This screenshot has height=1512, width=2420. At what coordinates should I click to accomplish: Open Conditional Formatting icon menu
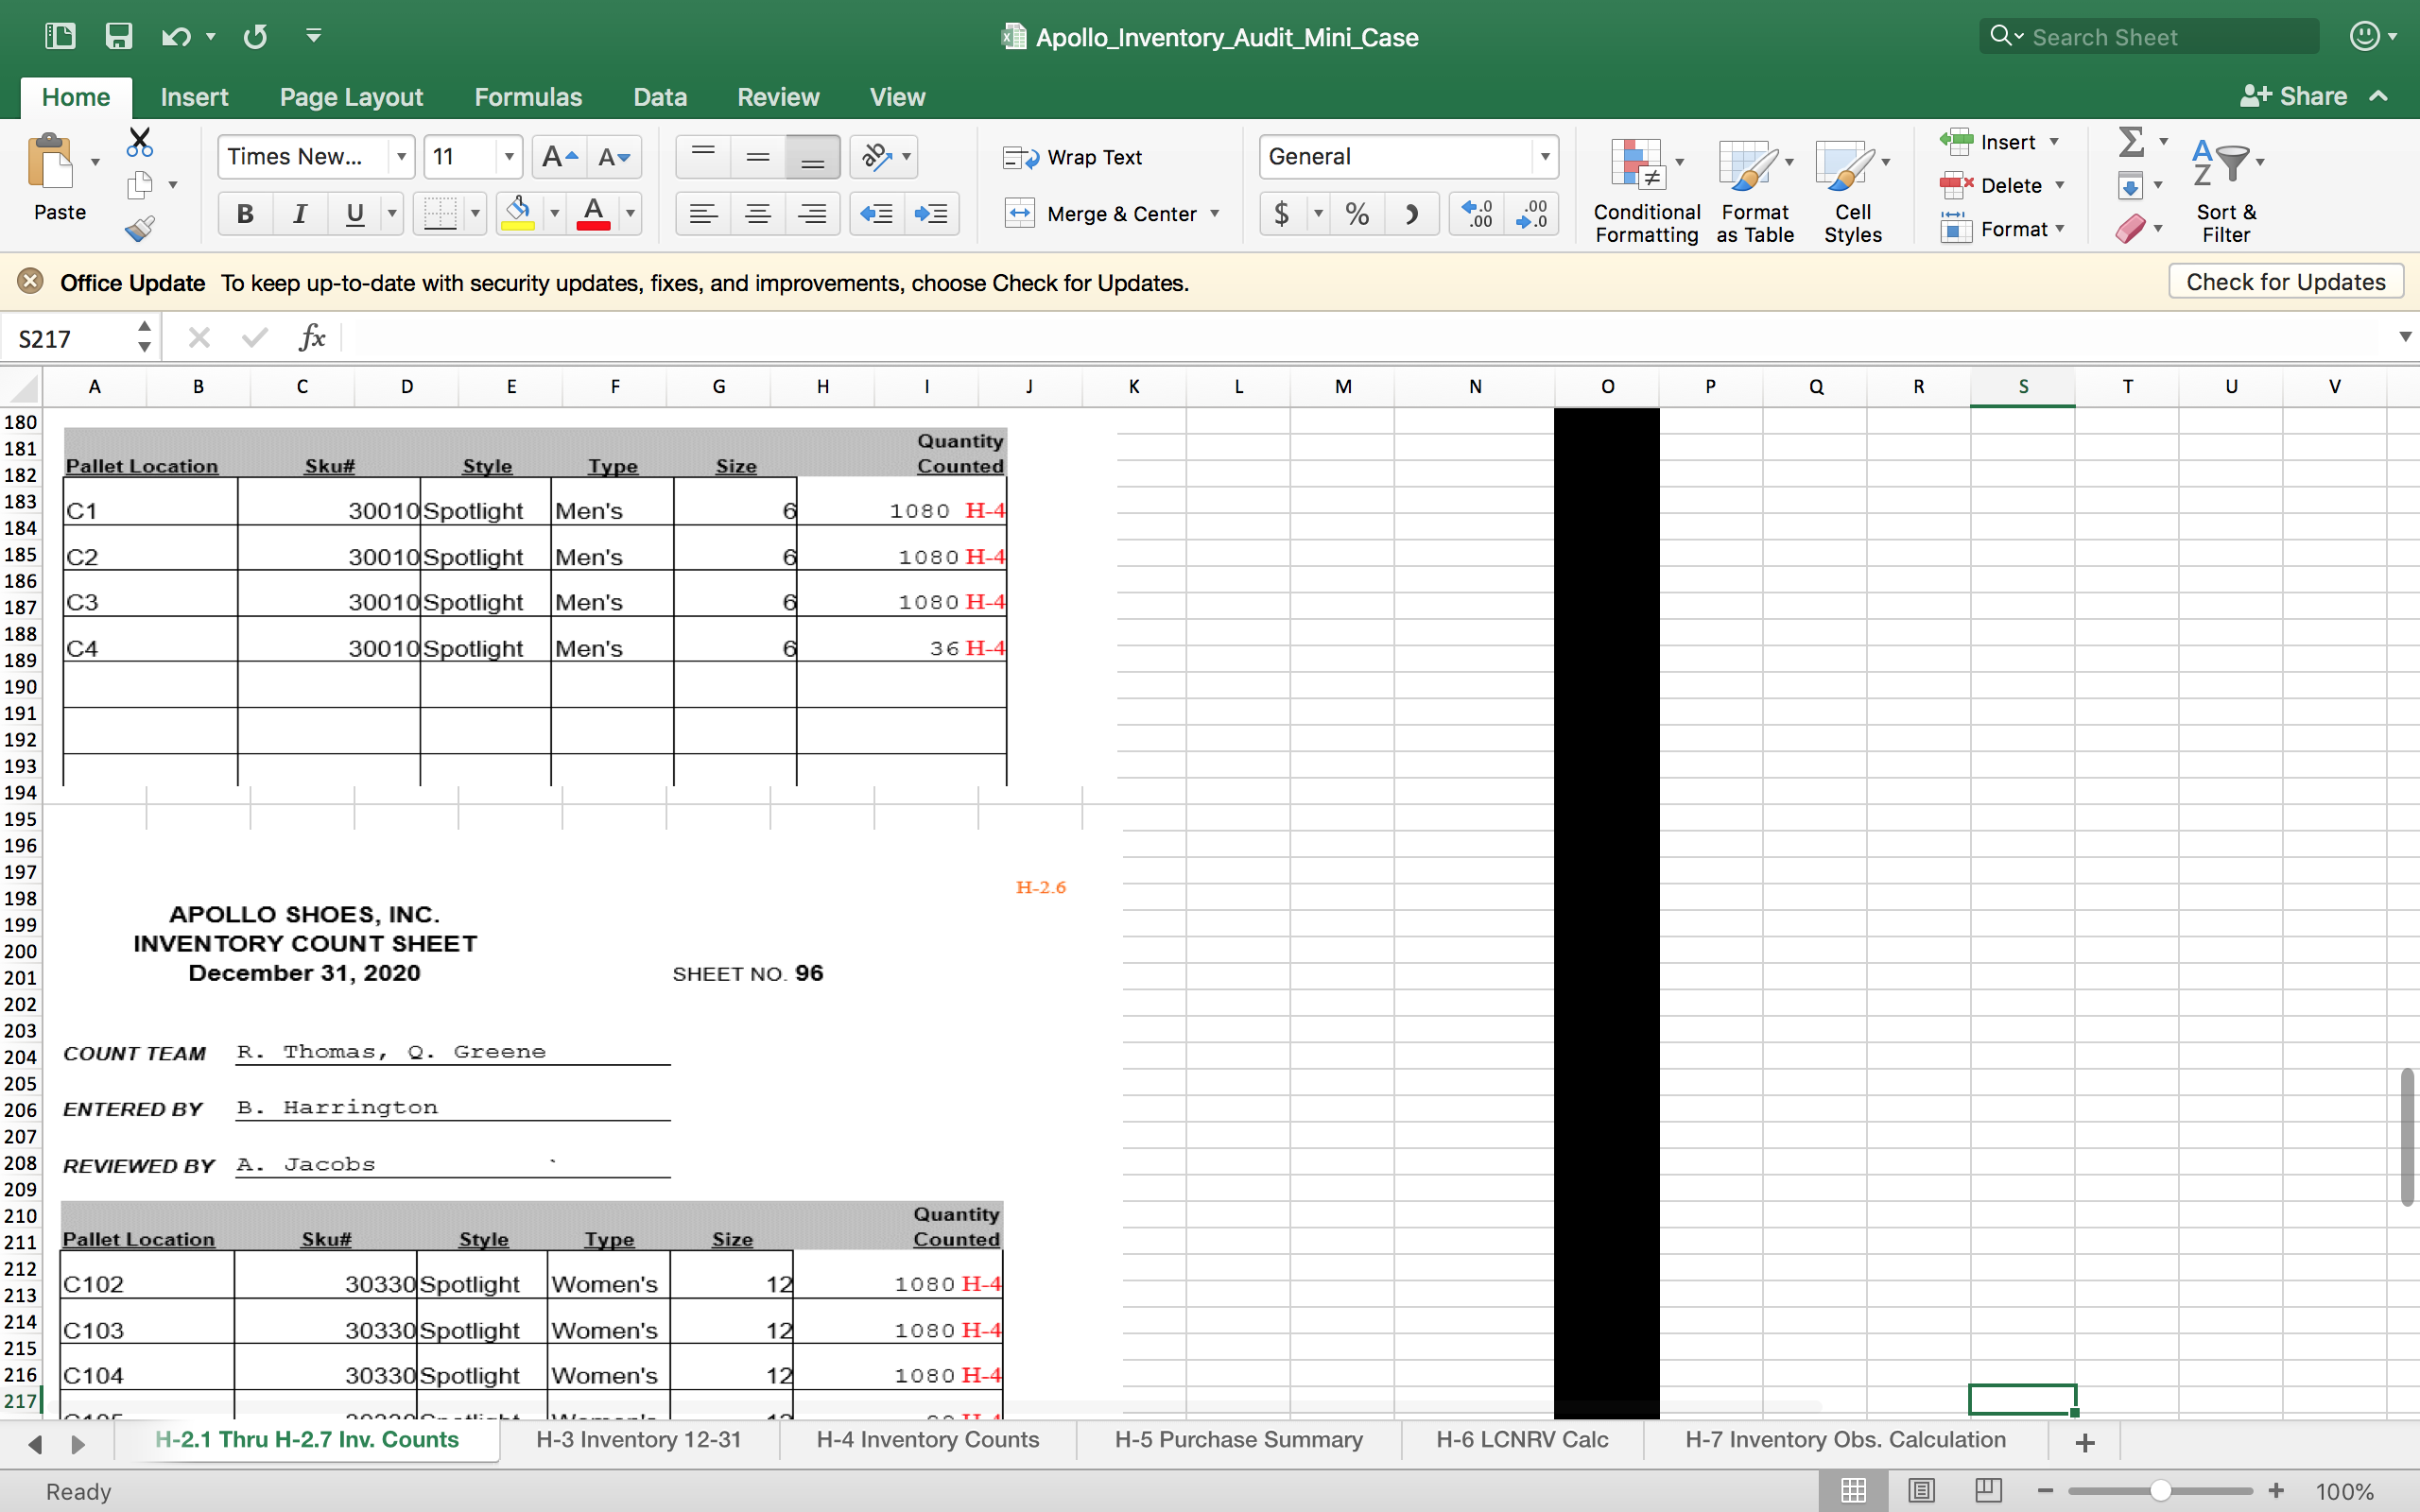[x=1636, y=165]
